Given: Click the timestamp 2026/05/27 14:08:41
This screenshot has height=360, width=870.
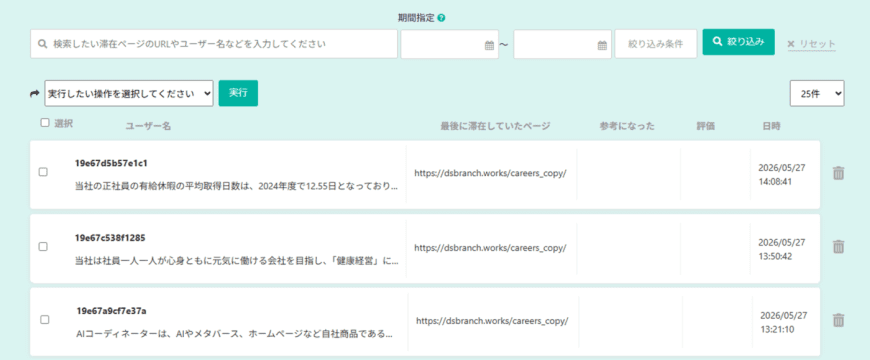Looking at the screenshot, I should tap(782, 174).
